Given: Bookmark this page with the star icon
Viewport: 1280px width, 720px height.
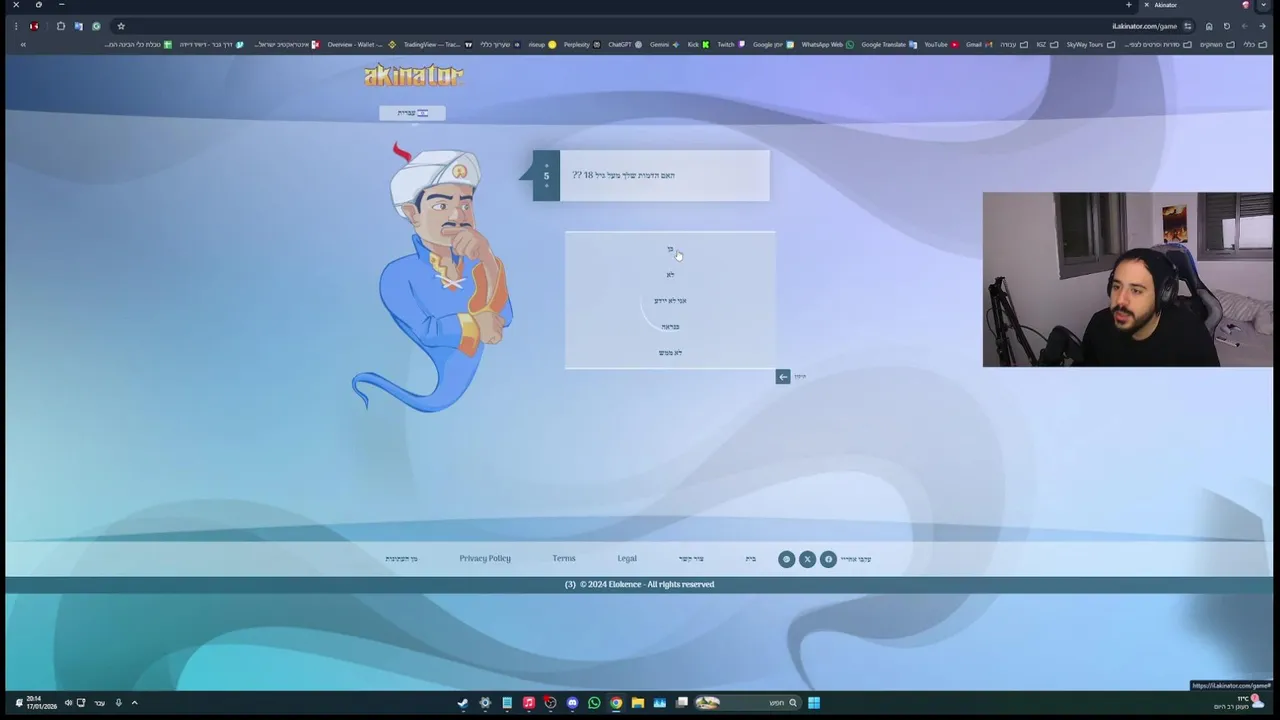Looking at the screenshot, I should [x=121, y=26].
